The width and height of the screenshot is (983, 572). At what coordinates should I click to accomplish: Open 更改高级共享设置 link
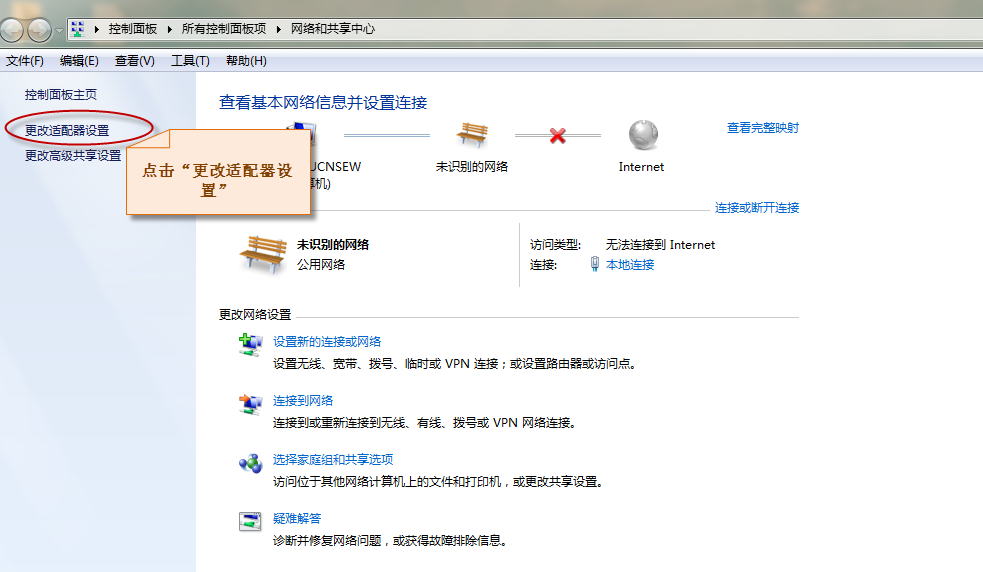(x=73, y=155)
